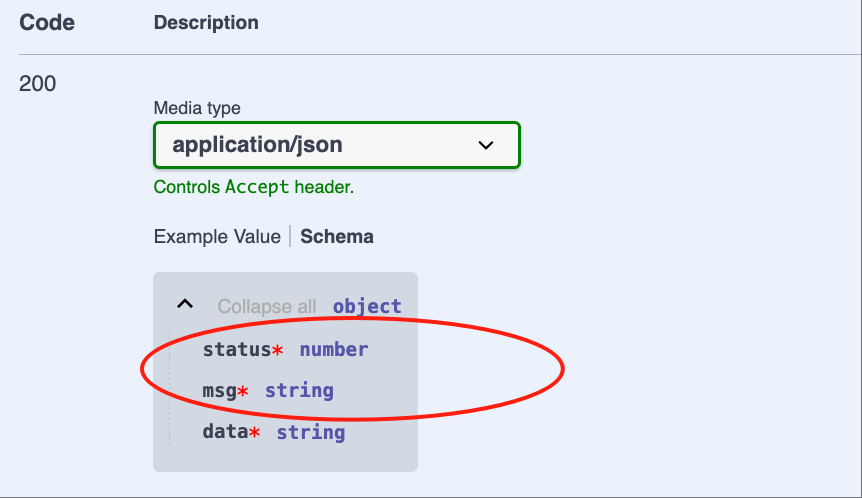Click the string type beside msg
The height and width of the screenshot is (498, 862).
point(299,391)
